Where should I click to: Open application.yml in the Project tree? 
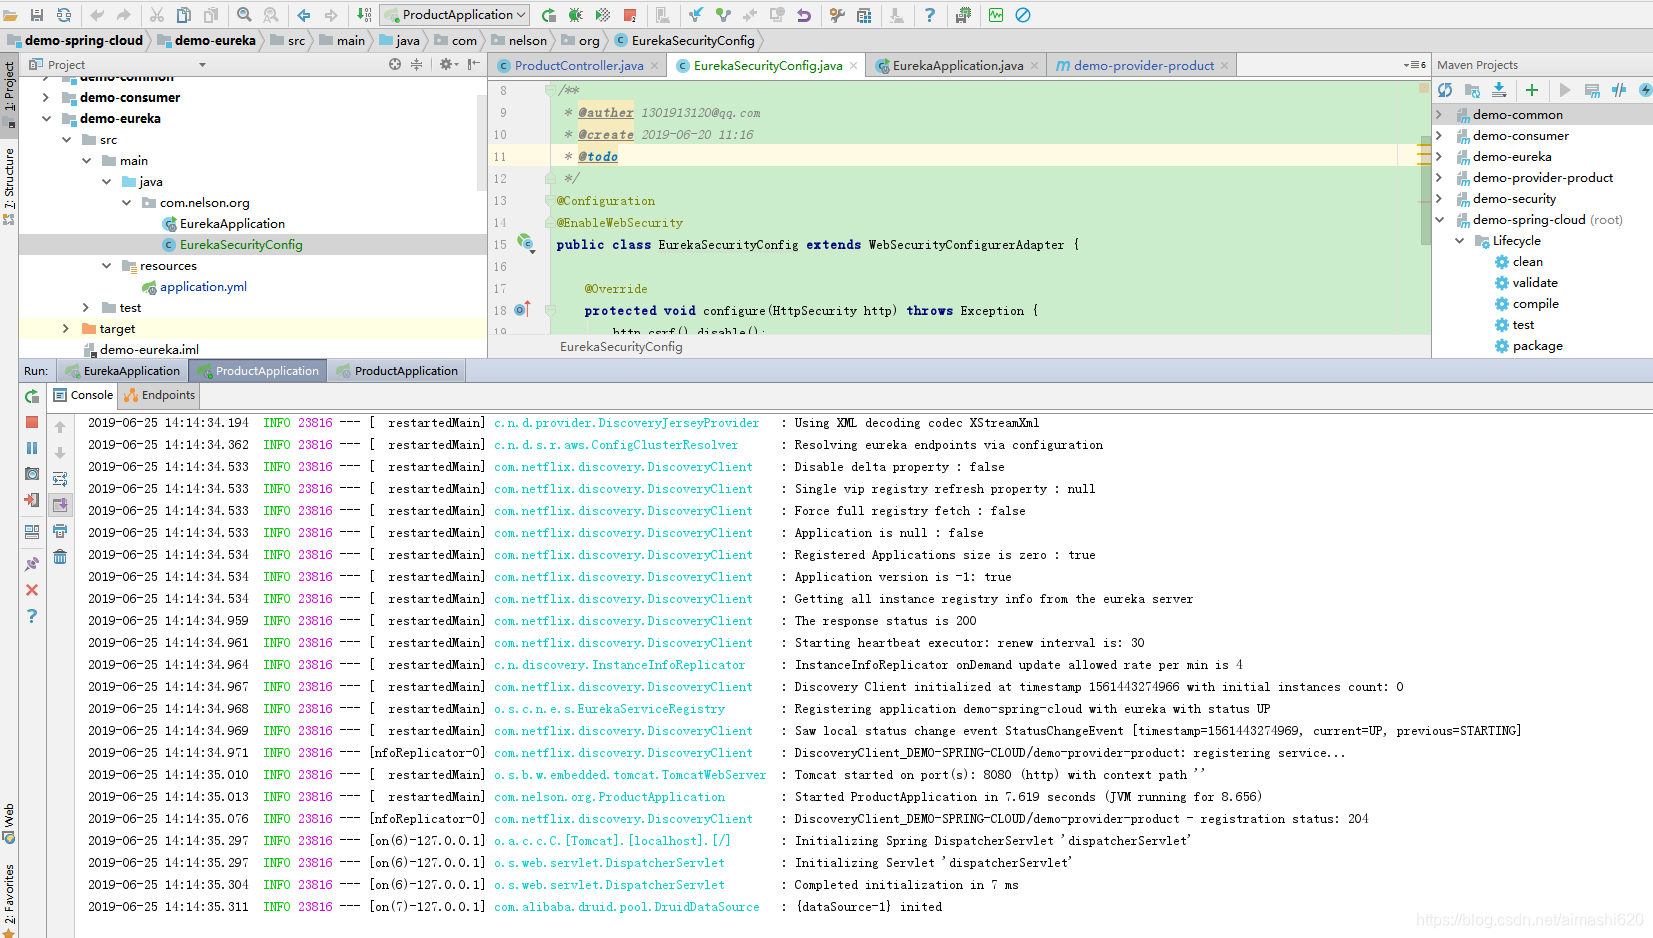tap(203, 287)
